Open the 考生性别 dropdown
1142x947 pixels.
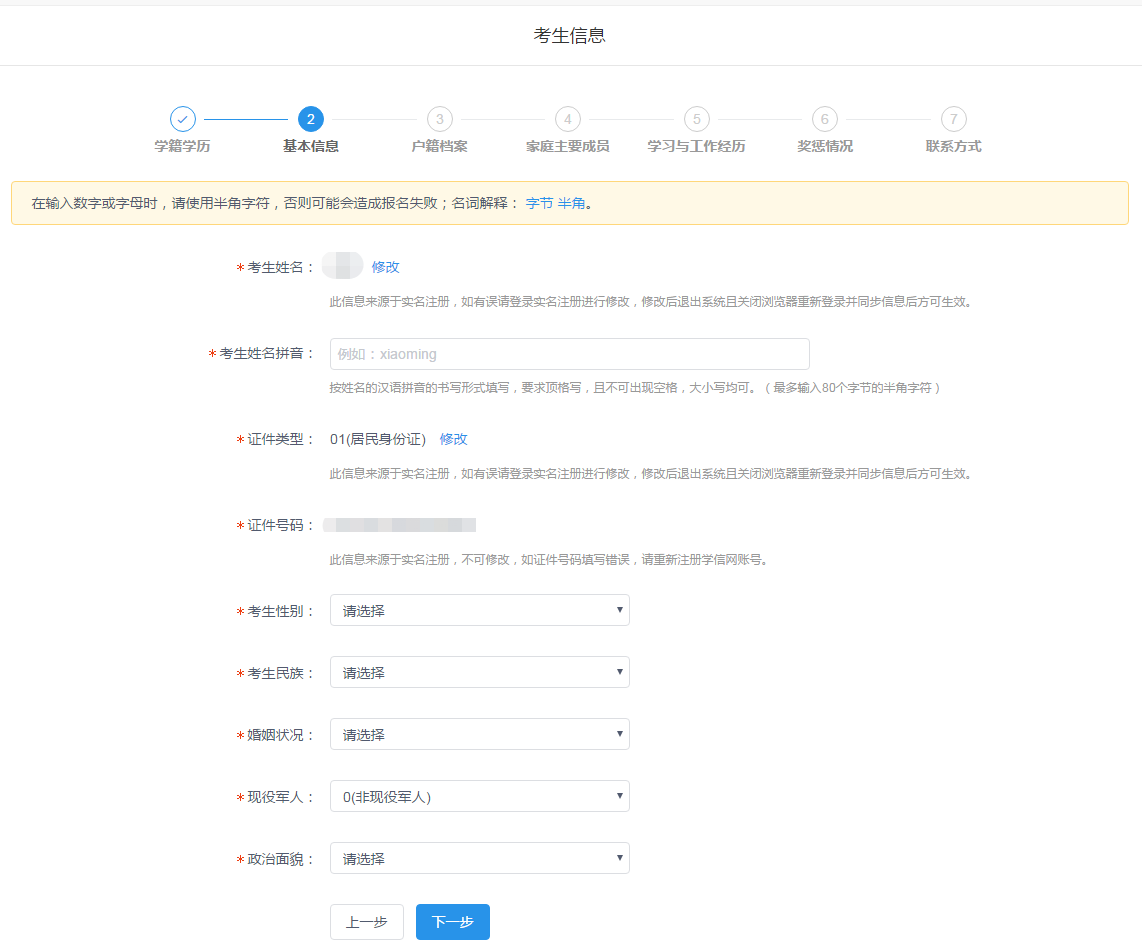[x=479, y=610]
